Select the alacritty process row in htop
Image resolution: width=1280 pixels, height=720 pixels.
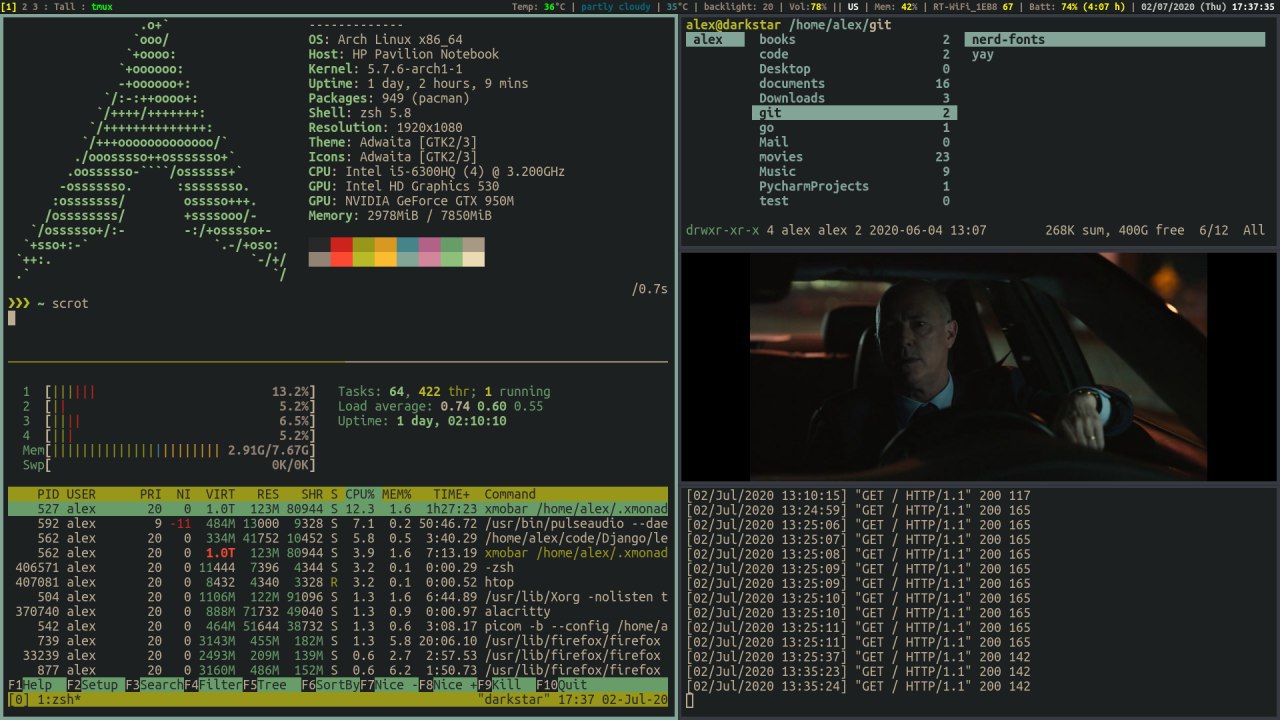[x=338, y=611]
